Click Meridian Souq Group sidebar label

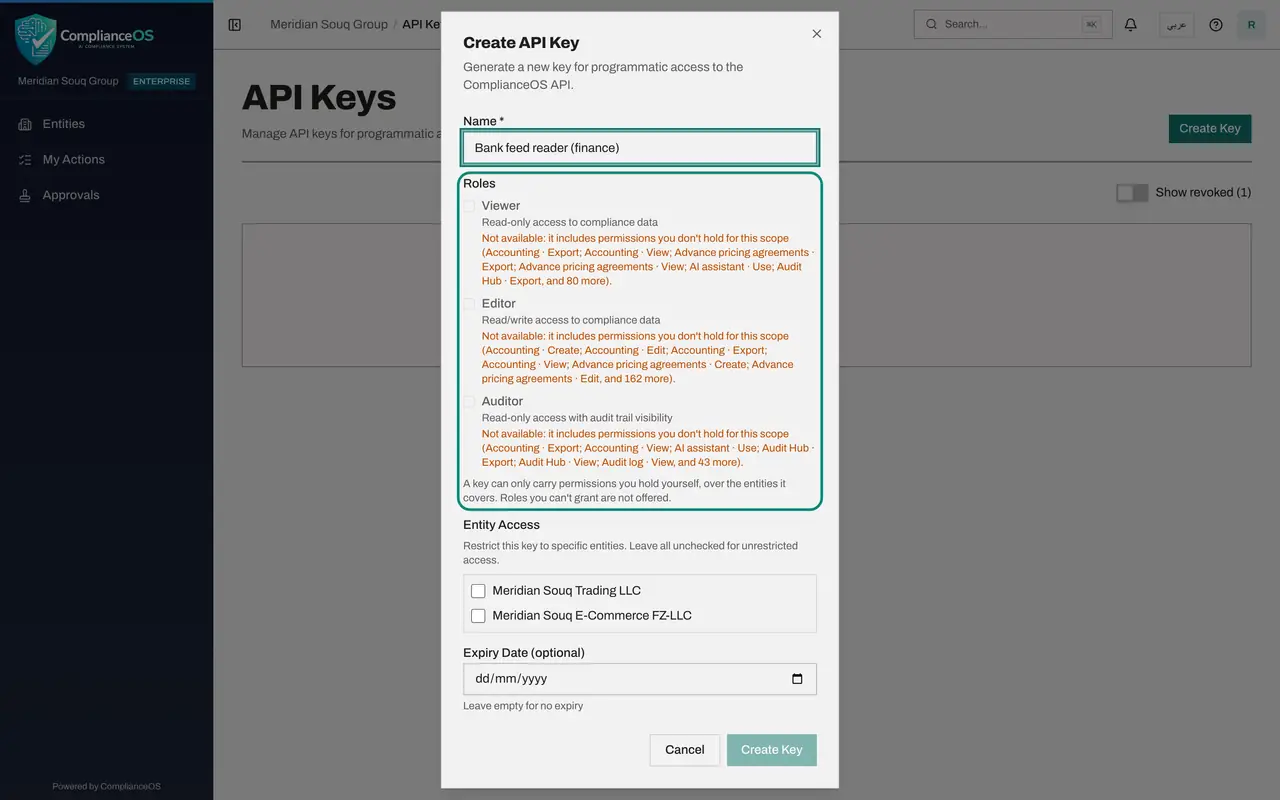[x=68, y=82]
